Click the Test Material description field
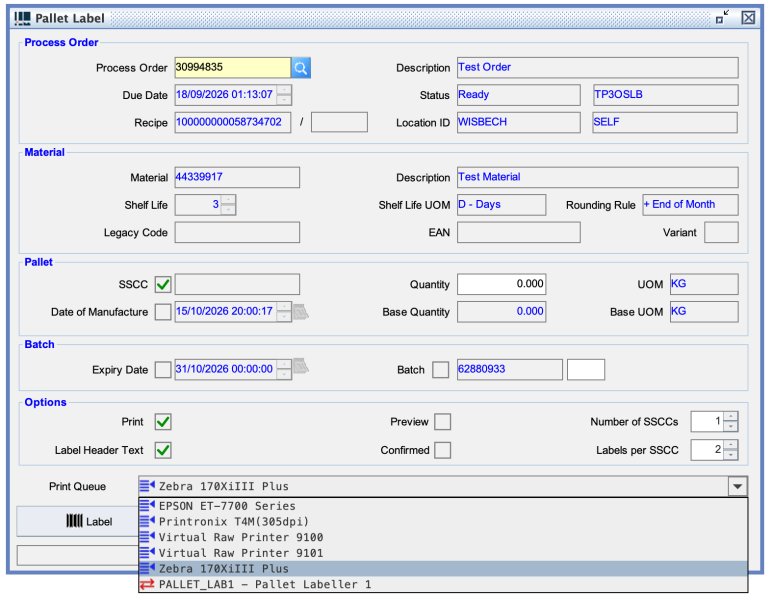Viewport: 773px width, 599px height. click(x=597, y=177)
